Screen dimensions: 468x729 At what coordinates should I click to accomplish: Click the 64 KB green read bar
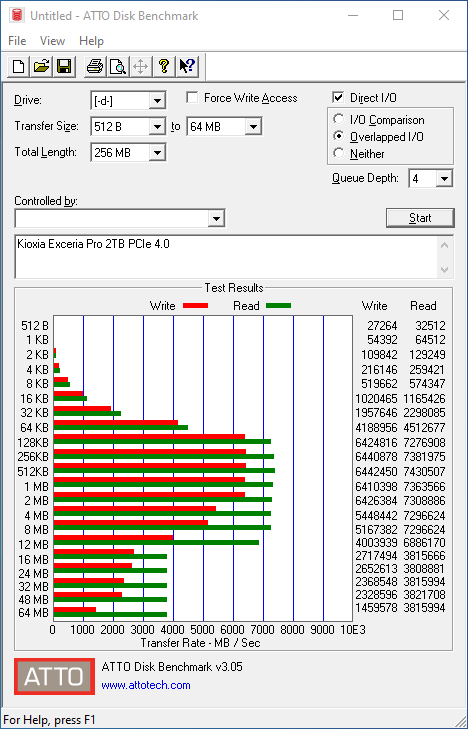[121, 427]
